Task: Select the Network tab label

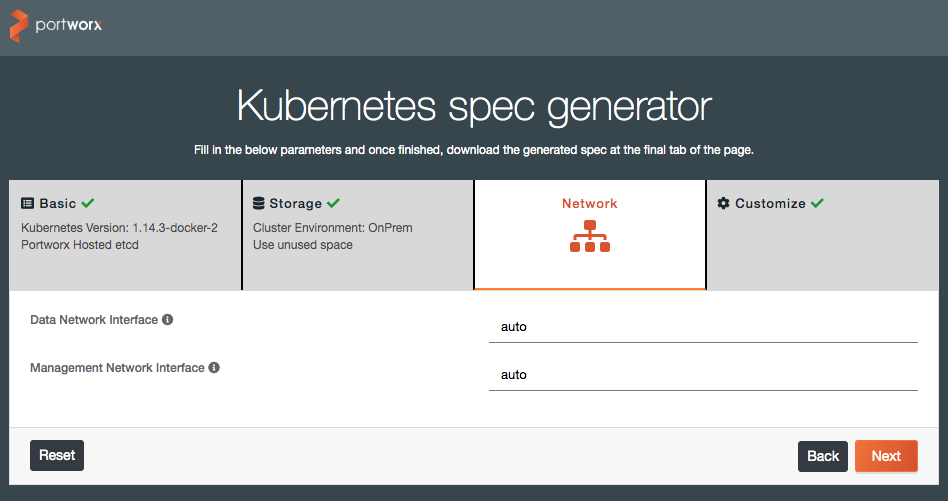Action: click(x=589, y=204)
